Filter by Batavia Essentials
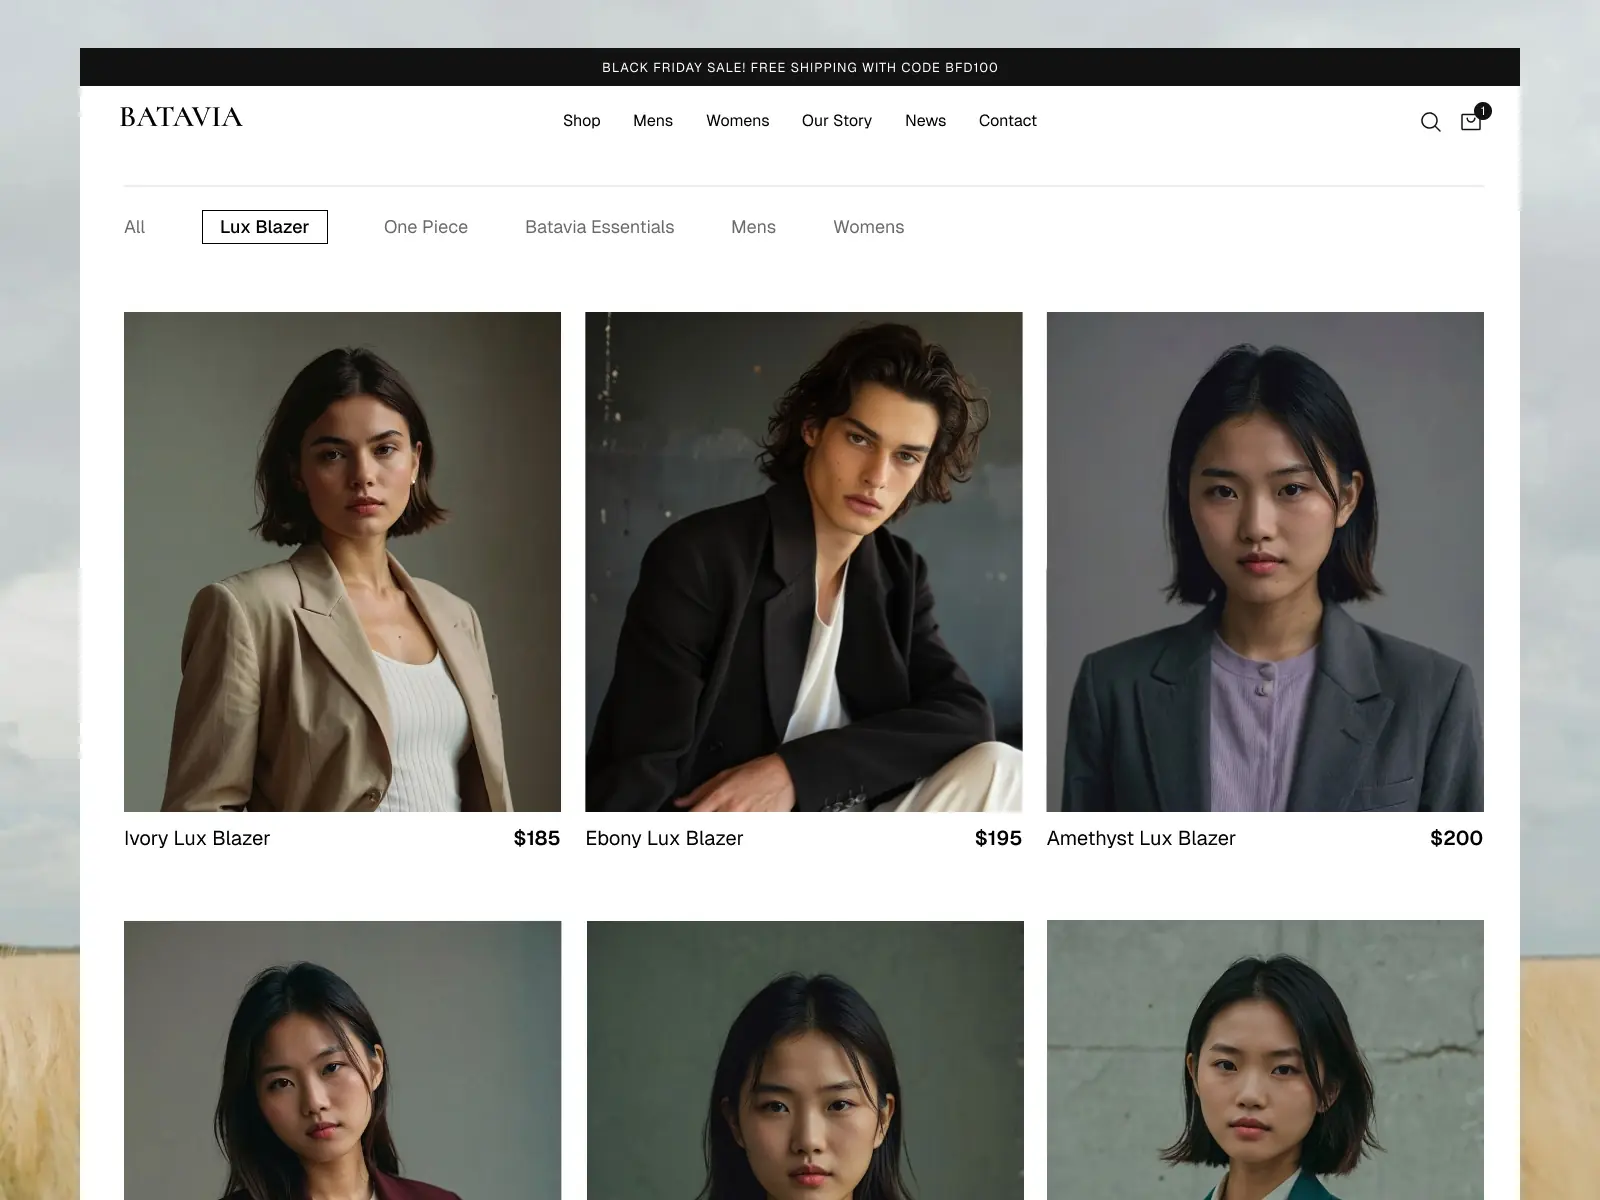Screen dimensions: 1600x1200 pos(599,227)
